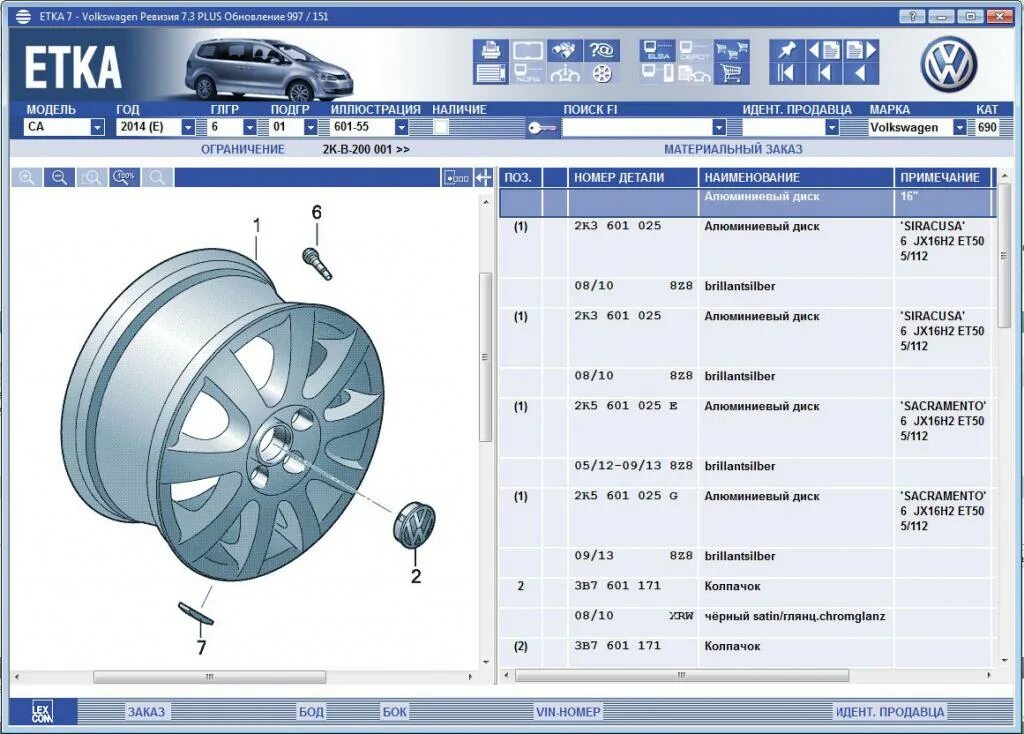Expand the ПОДГР dropdown

pyautogui.click(x=311, y=127)
